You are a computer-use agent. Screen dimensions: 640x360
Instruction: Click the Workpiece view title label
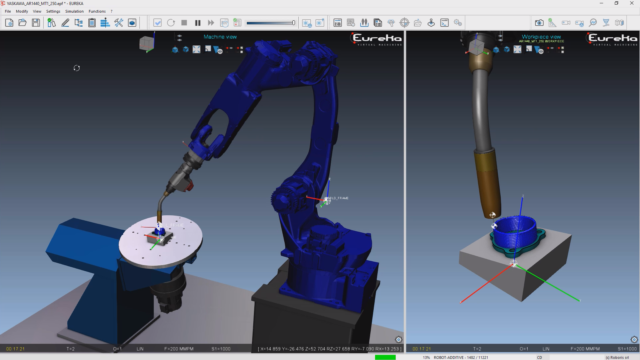click(x=541, y=37)
